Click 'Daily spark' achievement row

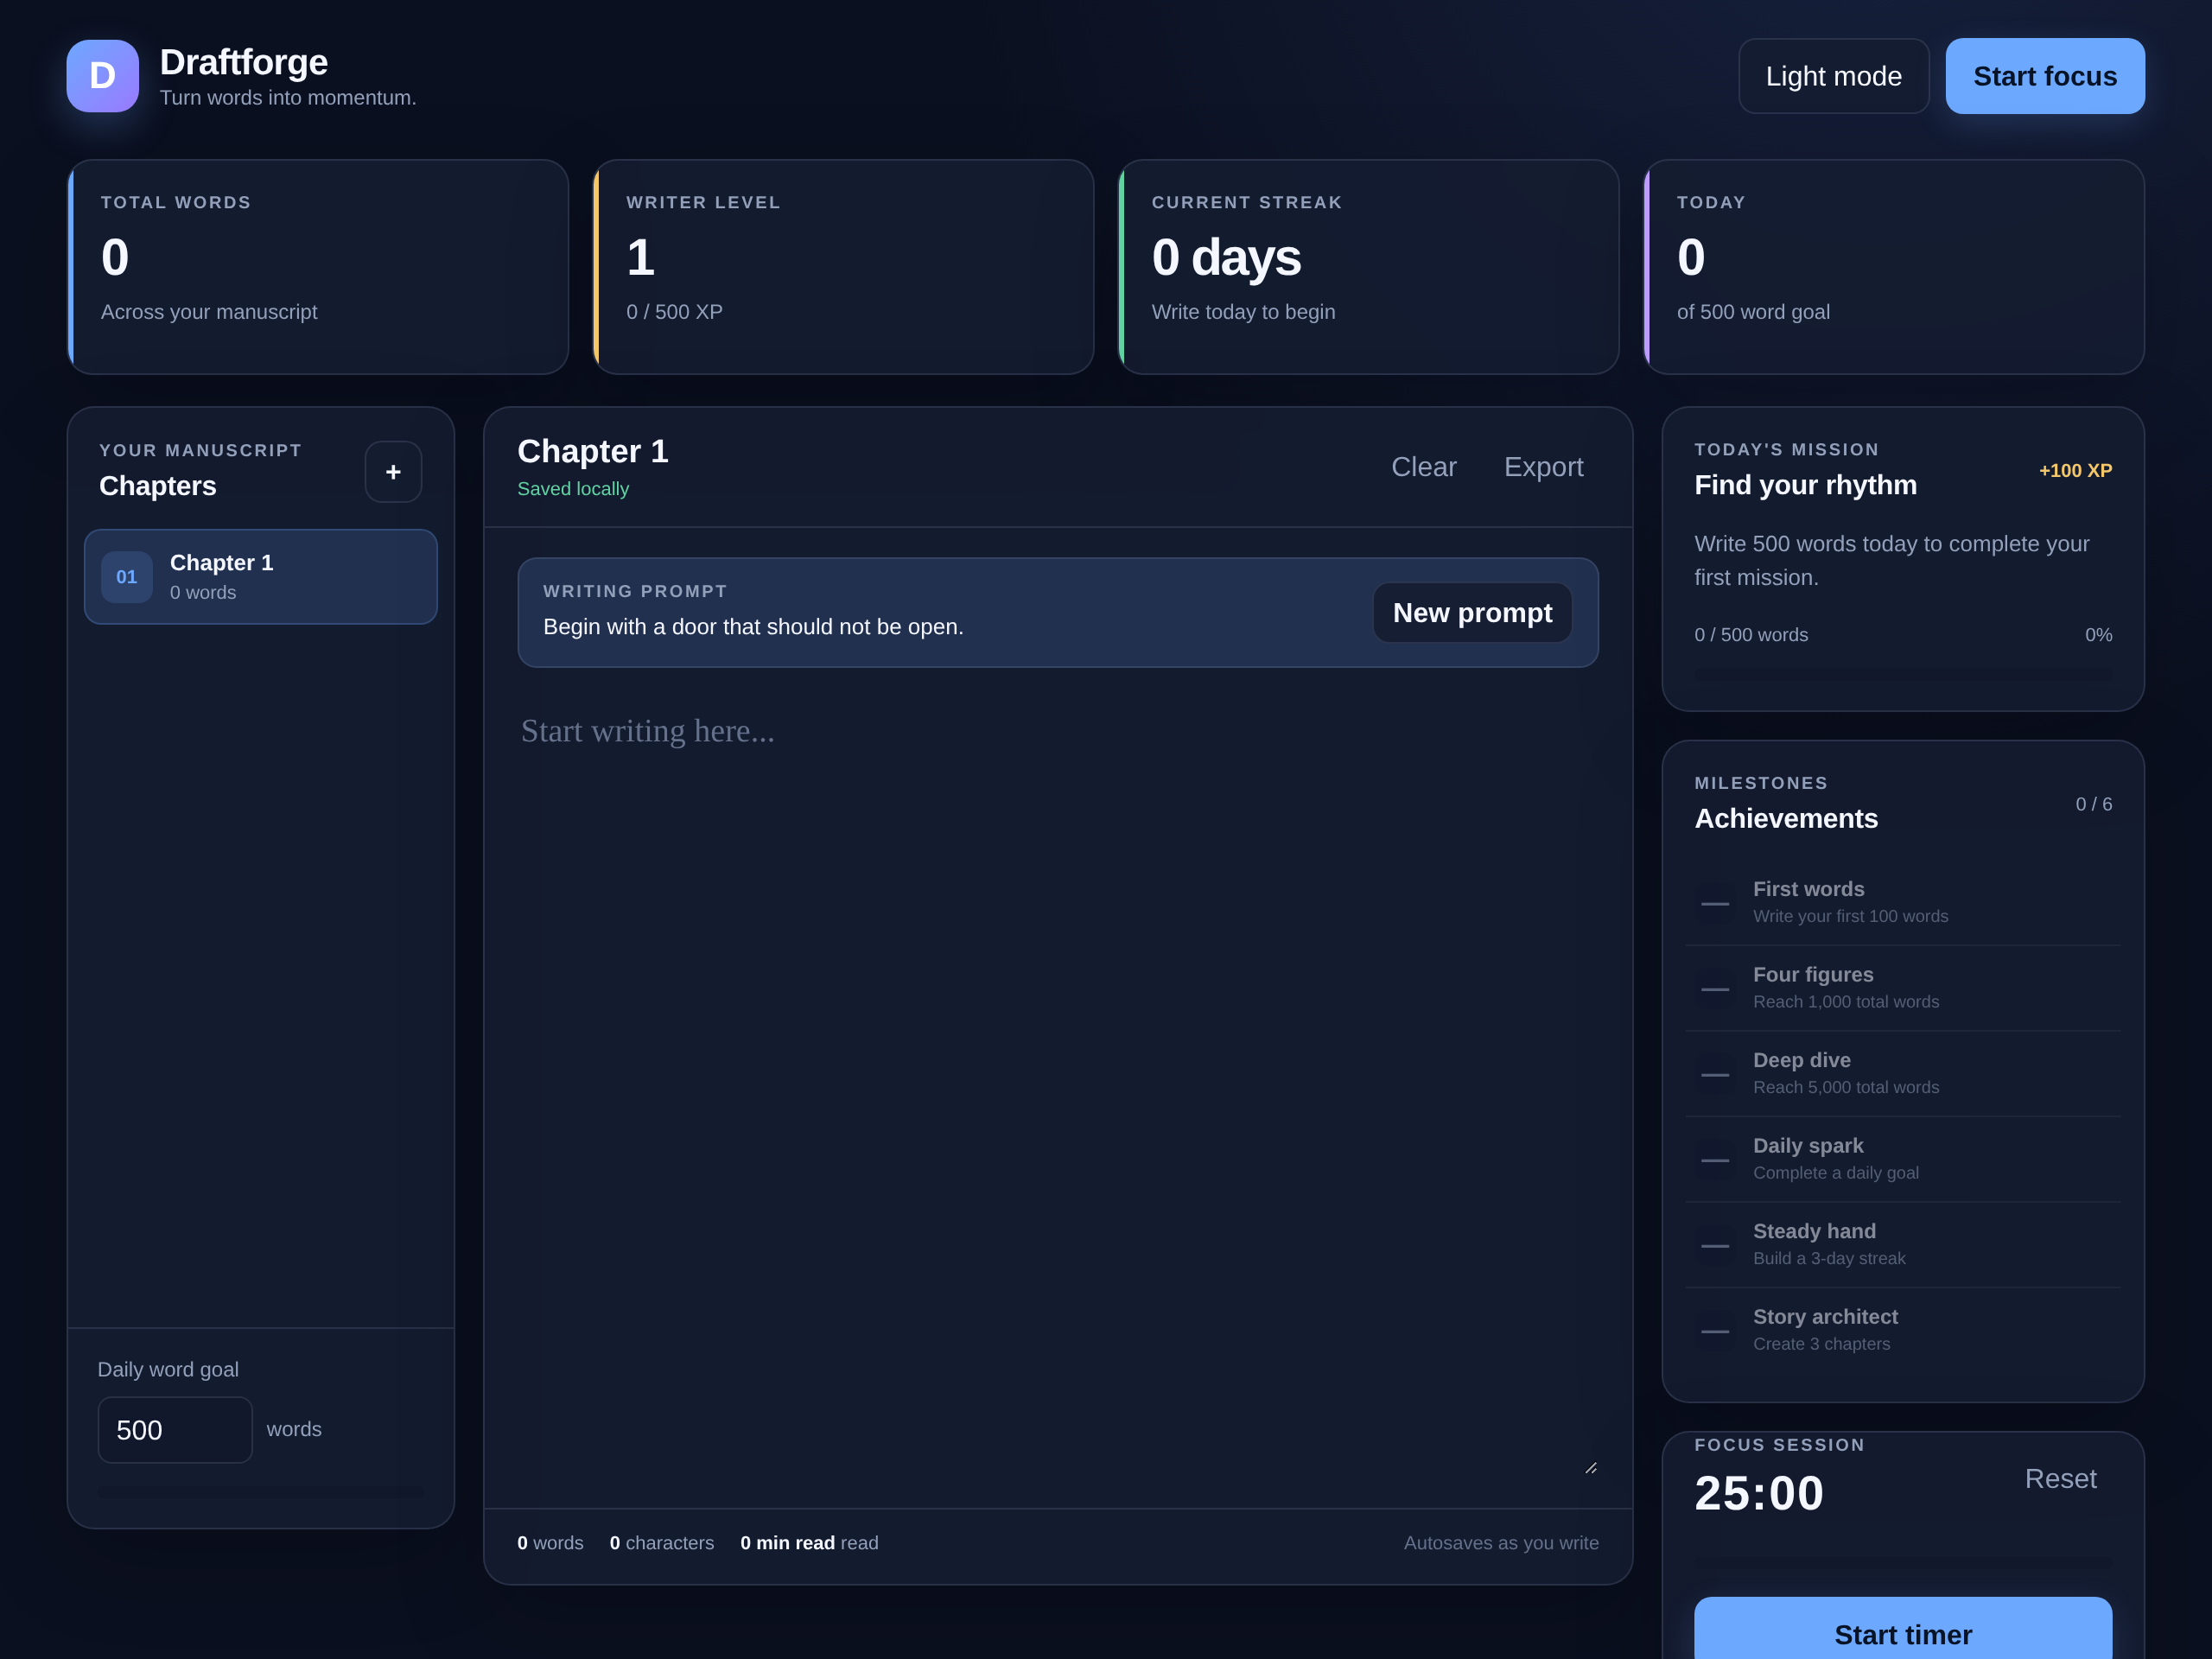1903,1159
